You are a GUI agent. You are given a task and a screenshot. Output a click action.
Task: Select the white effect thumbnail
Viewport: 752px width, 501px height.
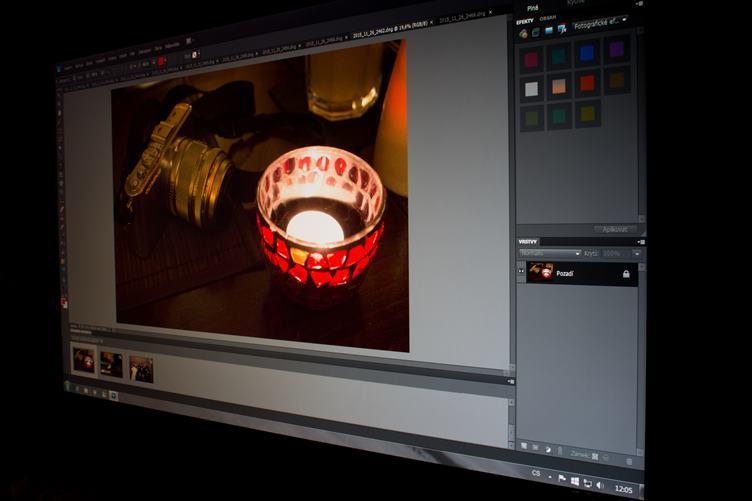pos(531,89)
